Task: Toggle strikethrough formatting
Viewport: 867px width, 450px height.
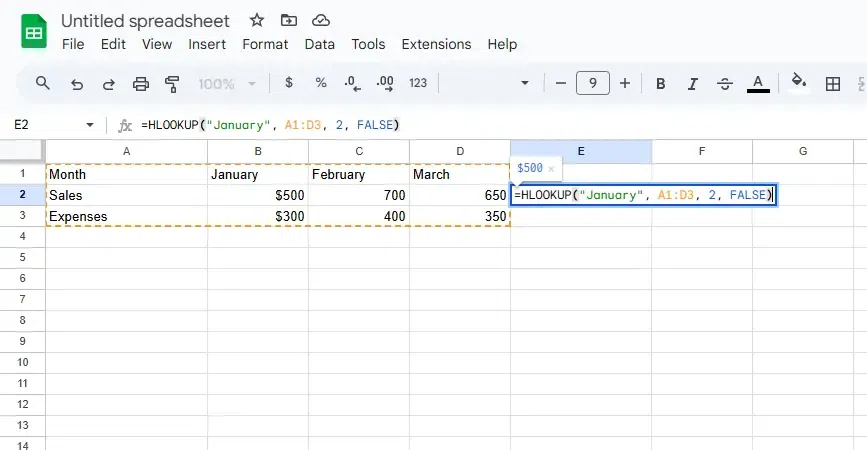Action: (725, 84)
